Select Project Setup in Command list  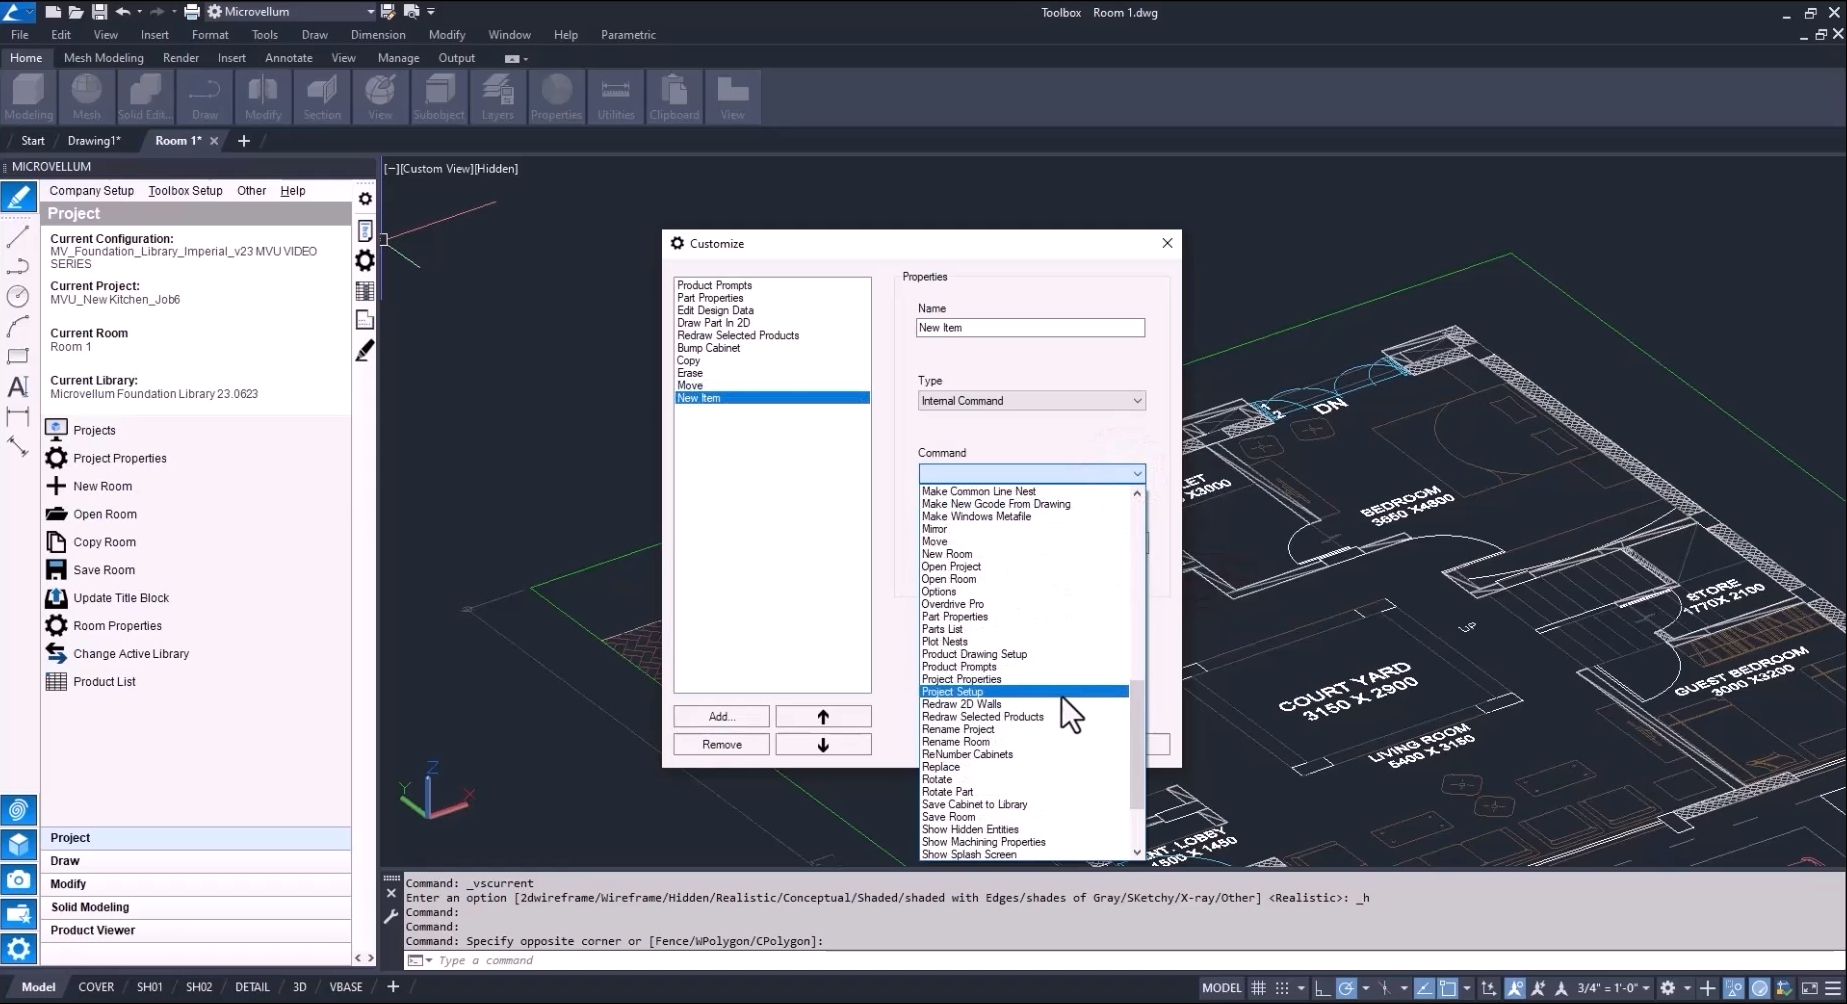coord(1024,692)
